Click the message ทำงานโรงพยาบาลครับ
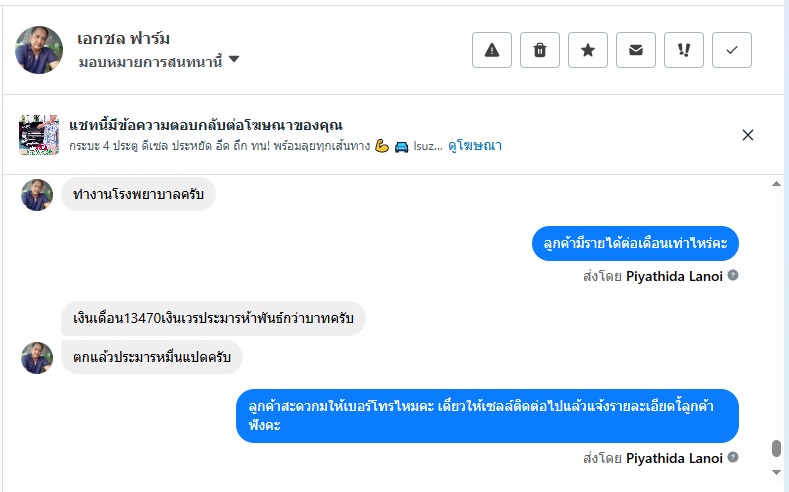This screenshot has height=492, width=789. (138, 193)
